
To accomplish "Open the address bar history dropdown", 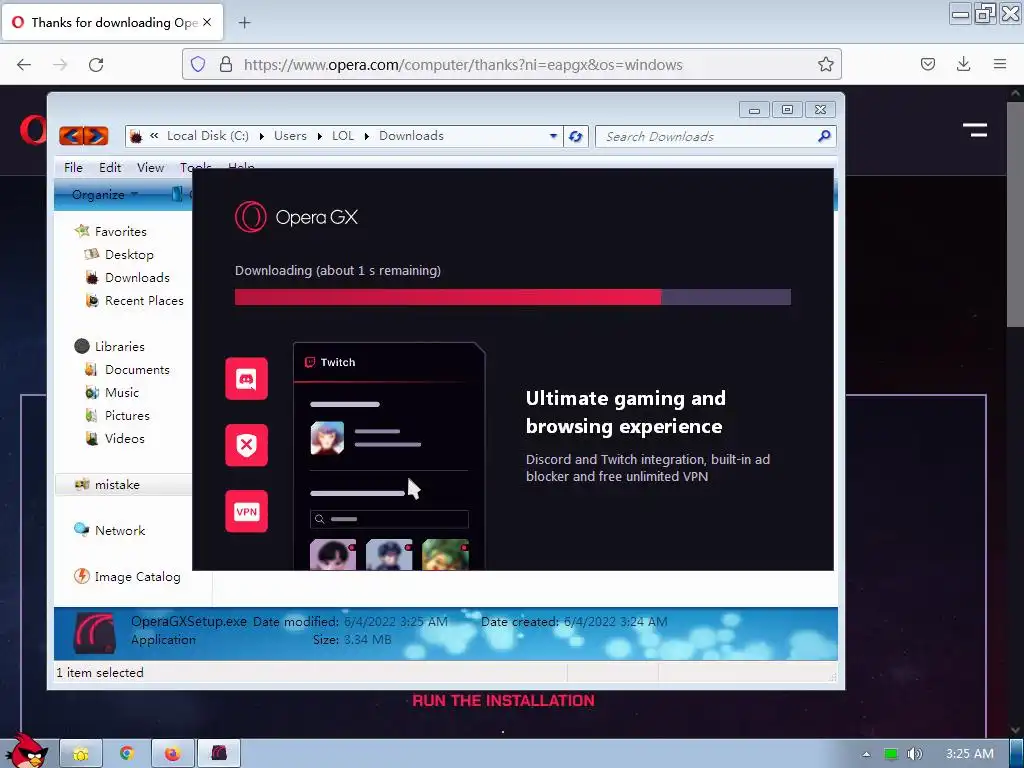I will [553, 136].
